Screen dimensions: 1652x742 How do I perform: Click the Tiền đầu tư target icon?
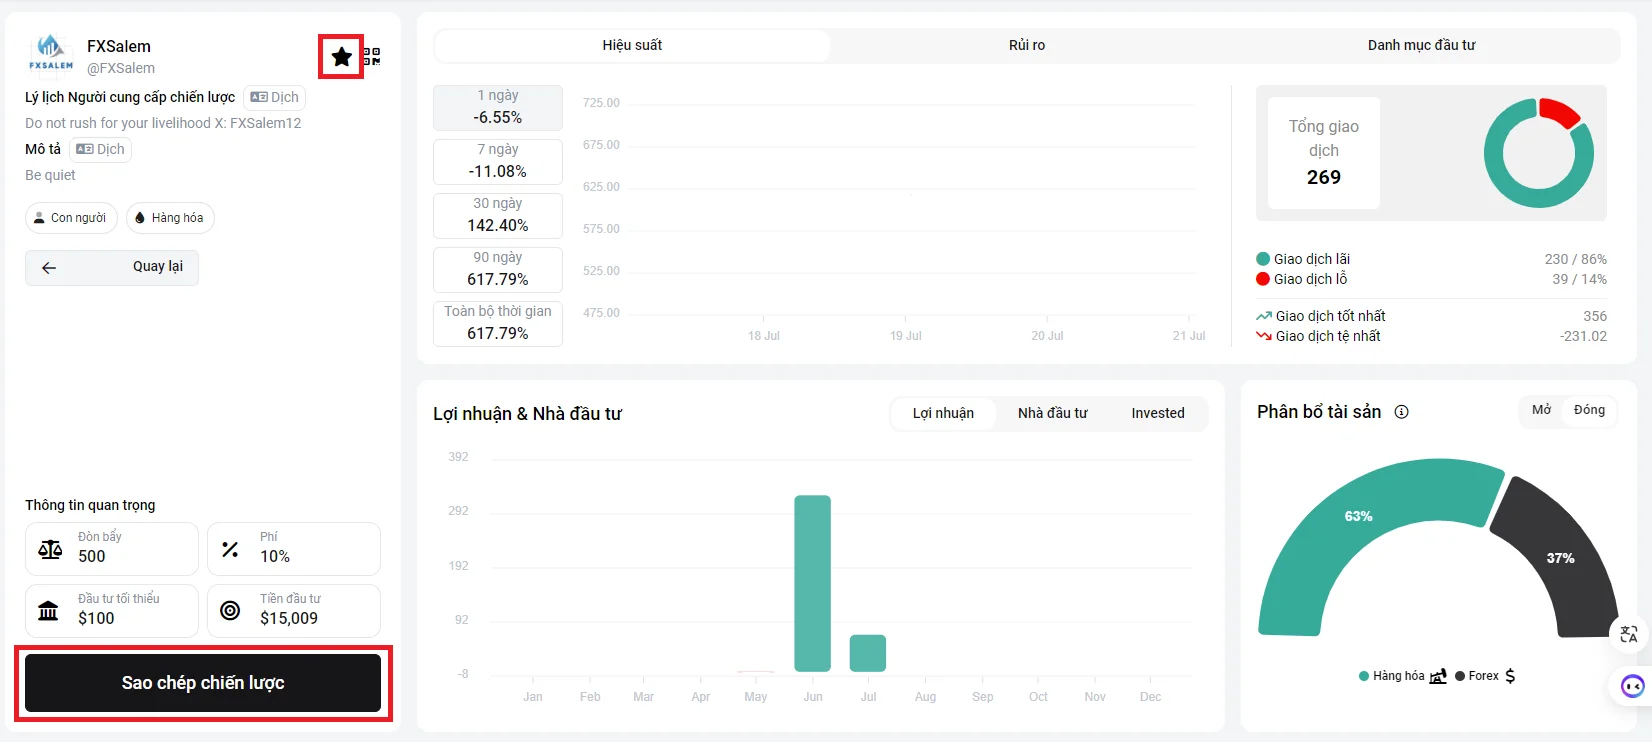tap(230, 610)
